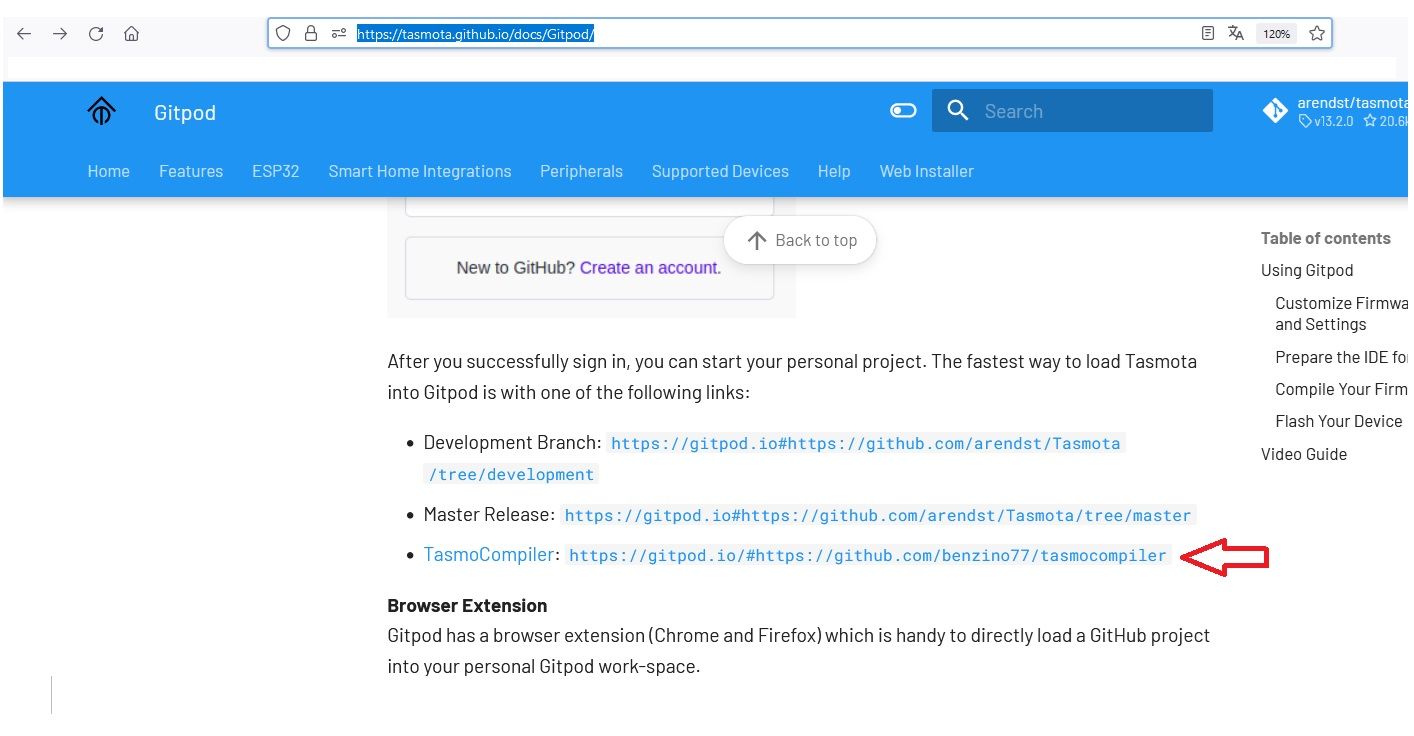
Task: Jump to Video Guide section
Action: [x=1304, y=454]
